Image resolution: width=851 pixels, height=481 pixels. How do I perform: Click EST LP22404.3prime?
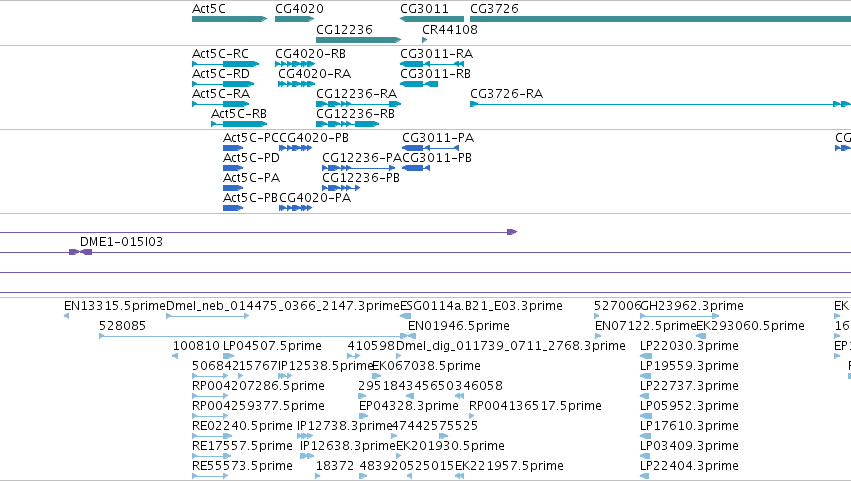[x=645, y=477]
